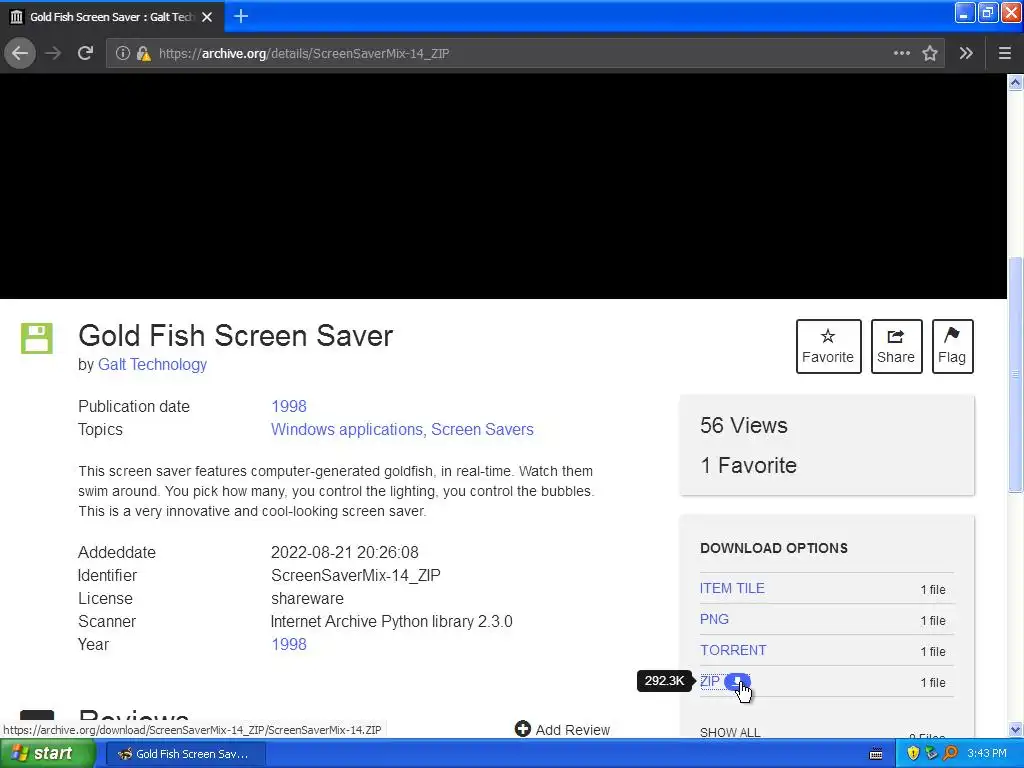This screenshot has height=768, width=1024.
Task: Click the forward navigation arrow
Action: (x=53, y=53)
